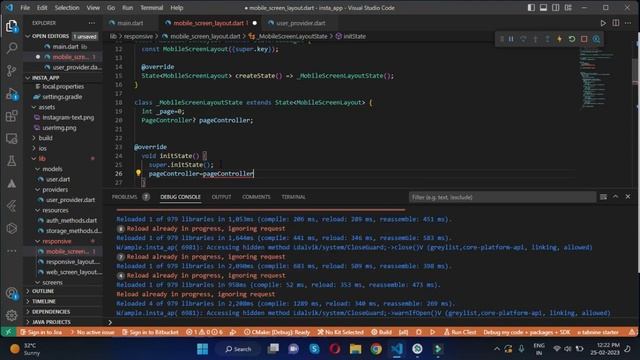Open Accounts icon in activity bar
This screenshot has width=640, height=360.
click(11, 293)
